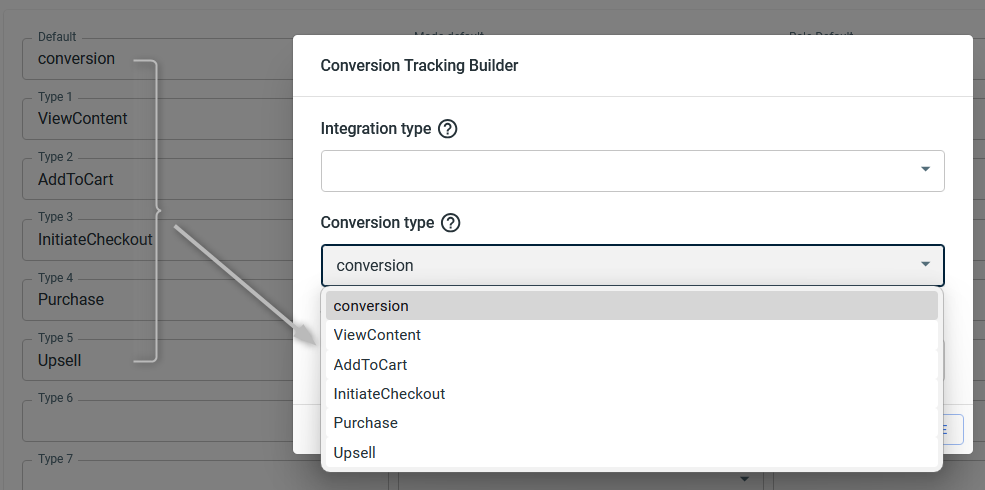985x490 pixels.
Task: Click the empty Type 7 field
Action: point(157,475)
